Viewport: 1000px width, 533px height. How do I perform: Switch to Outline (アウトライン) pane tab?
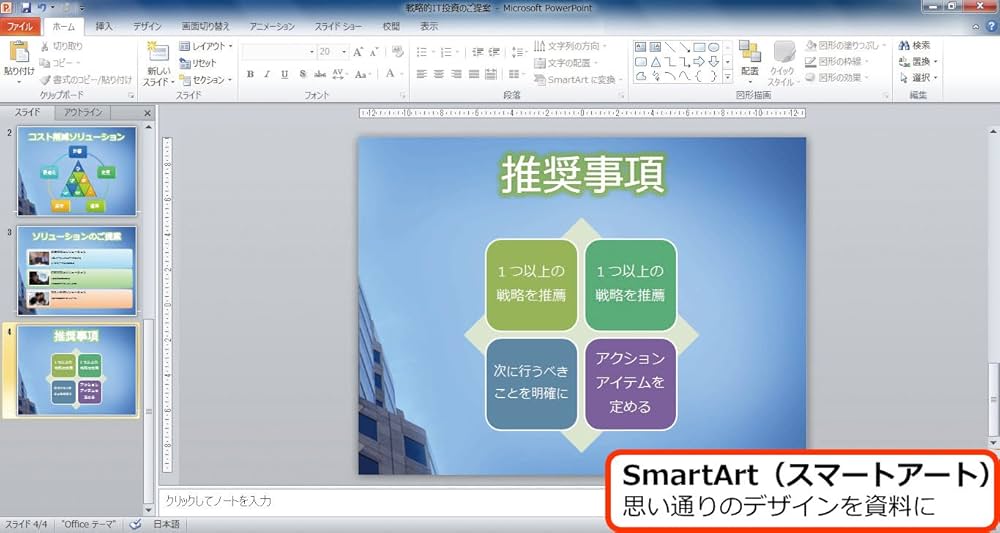click(x=83, y=113)
